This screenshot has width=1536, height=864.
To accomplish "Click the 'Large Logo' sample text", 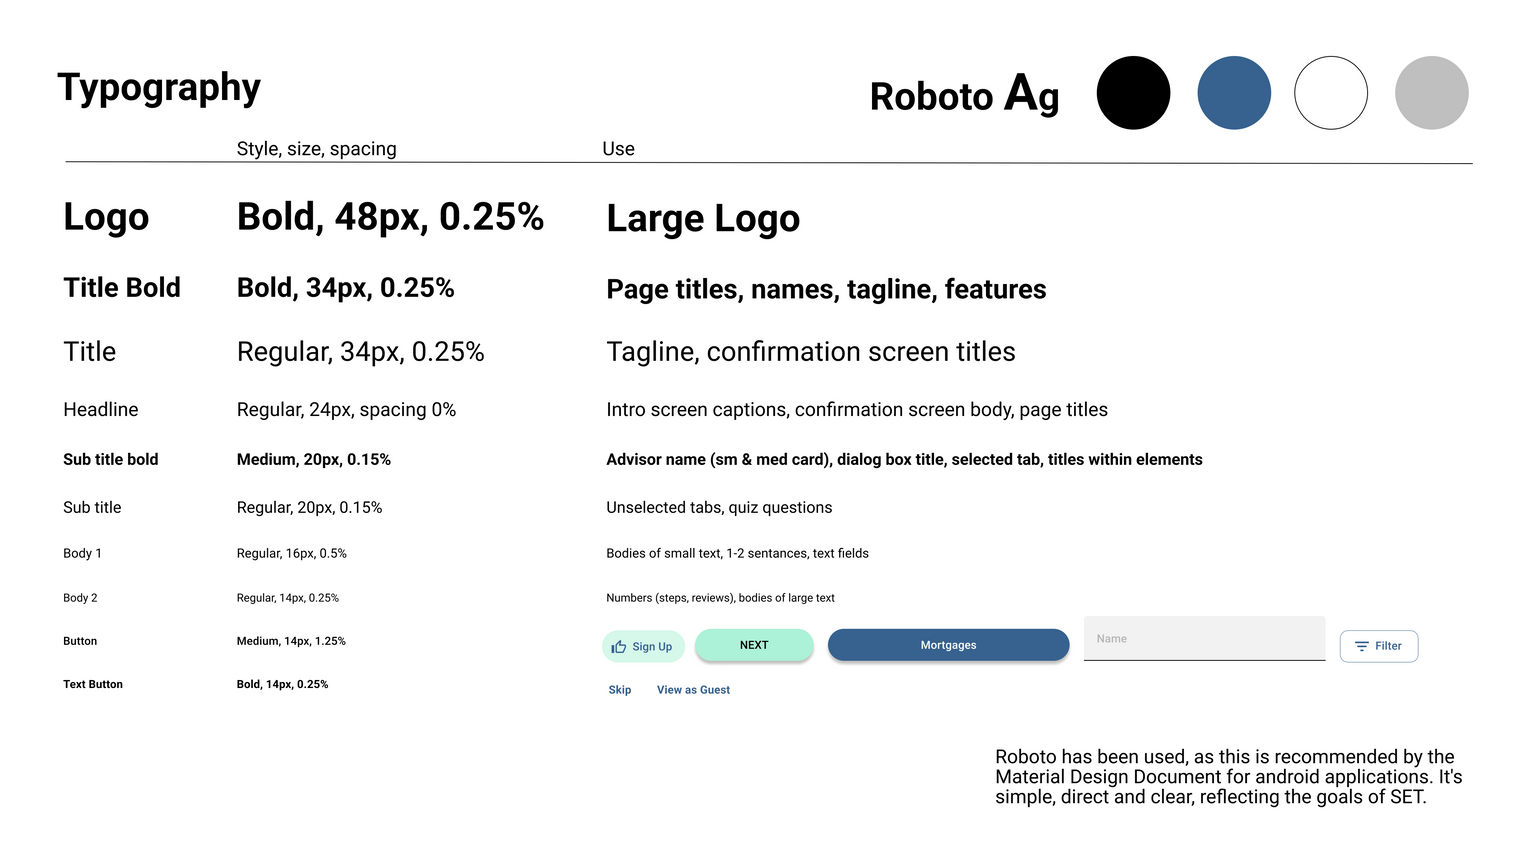I will point(703,219).
